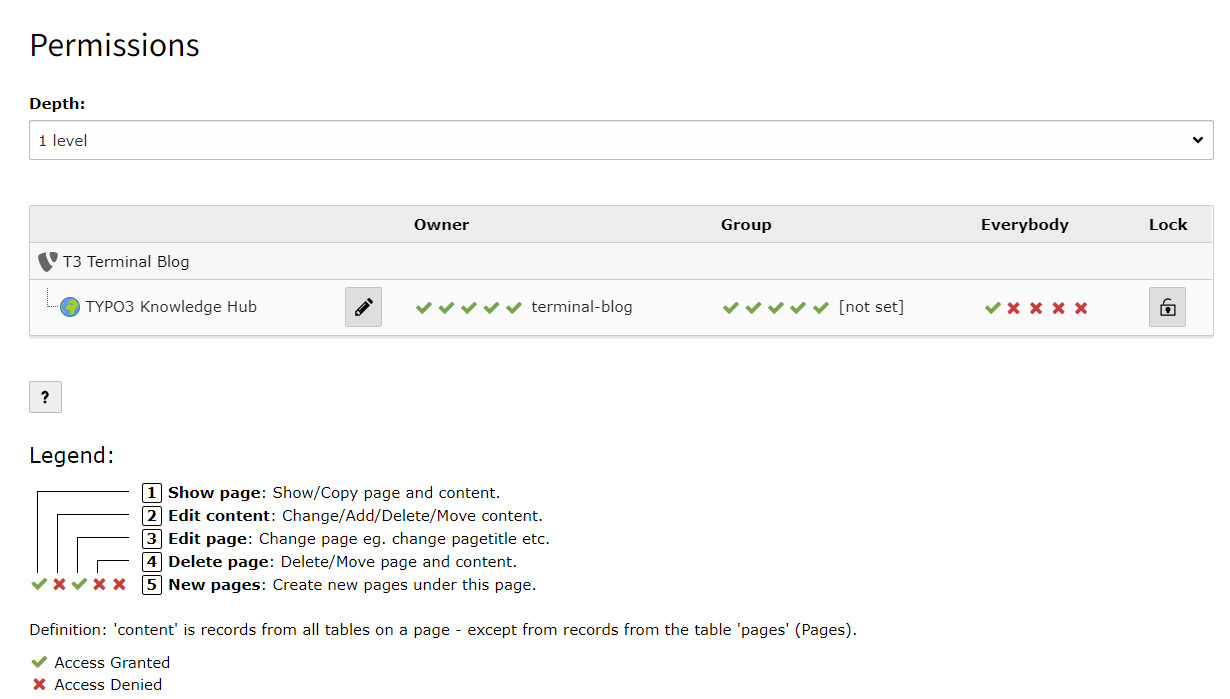Click the Legend heading

[72, 456]
